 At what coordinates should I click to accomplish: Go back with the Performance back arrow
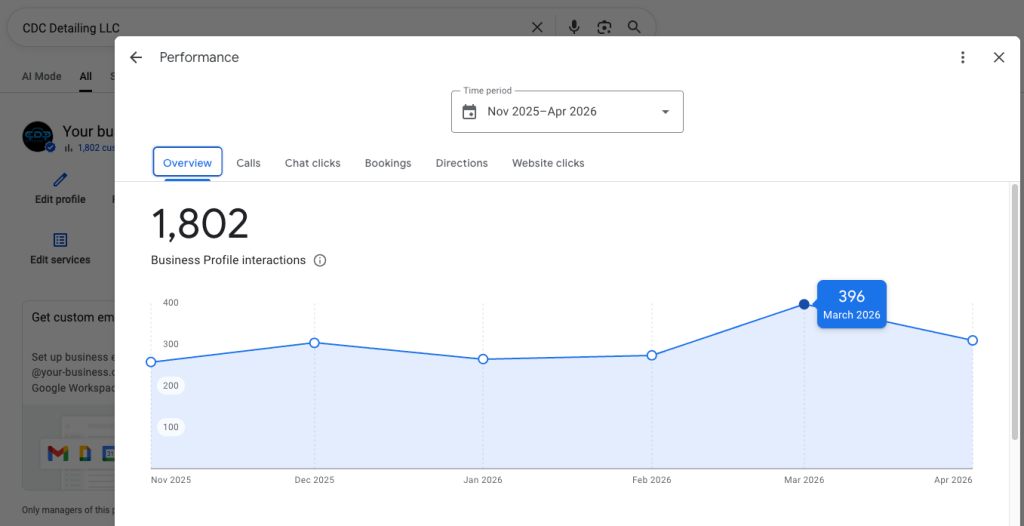click(x=135, y=58)
